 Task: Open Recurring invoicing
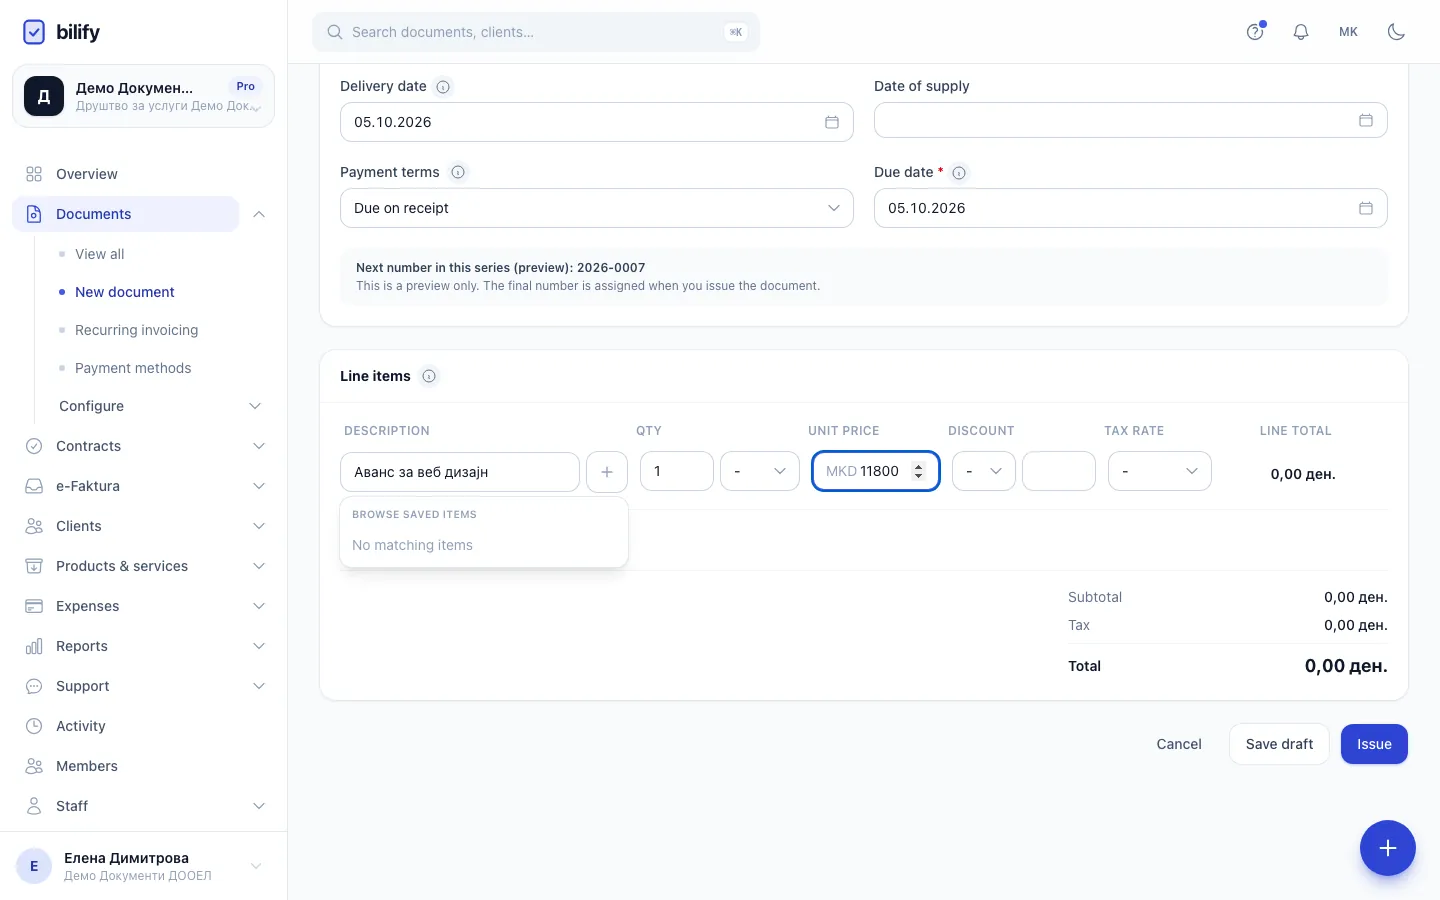point(137,330)
